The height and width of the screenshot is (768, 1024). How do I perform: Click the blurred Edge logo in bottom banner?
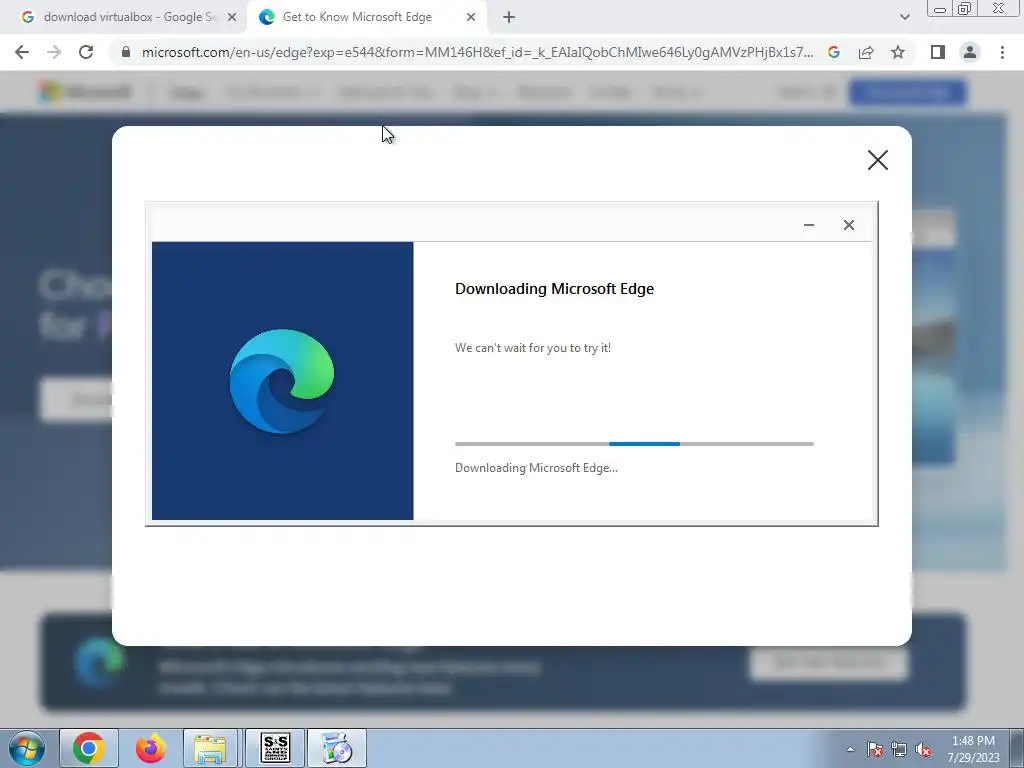(99, 662)
